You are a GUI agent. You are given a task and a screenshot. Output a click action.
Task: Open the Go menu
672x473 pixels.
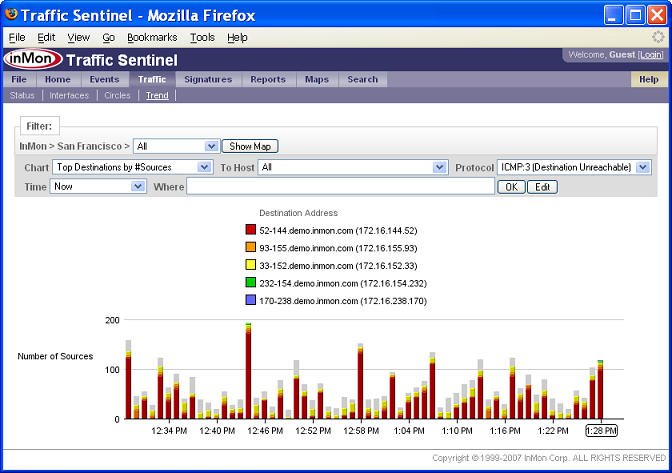(108, 37)
